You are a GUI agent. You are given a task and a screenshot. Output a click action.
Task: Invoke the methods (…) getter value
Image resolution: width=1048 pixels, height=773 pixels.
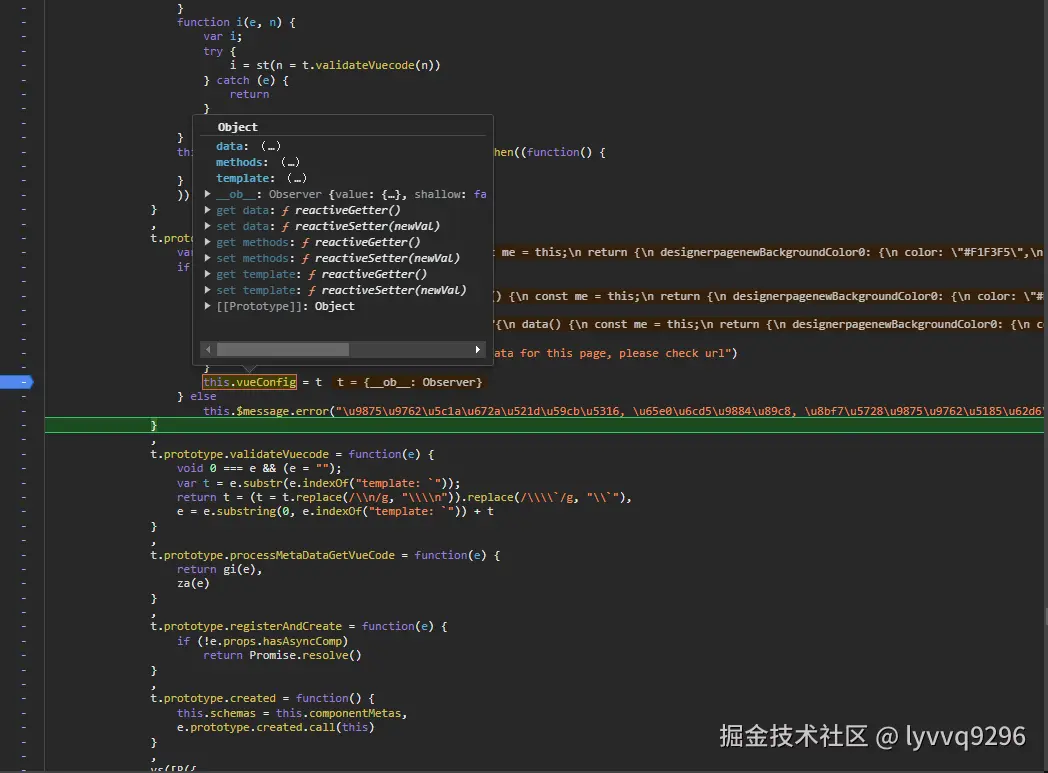pyautogui.click(x=290, y=162)
